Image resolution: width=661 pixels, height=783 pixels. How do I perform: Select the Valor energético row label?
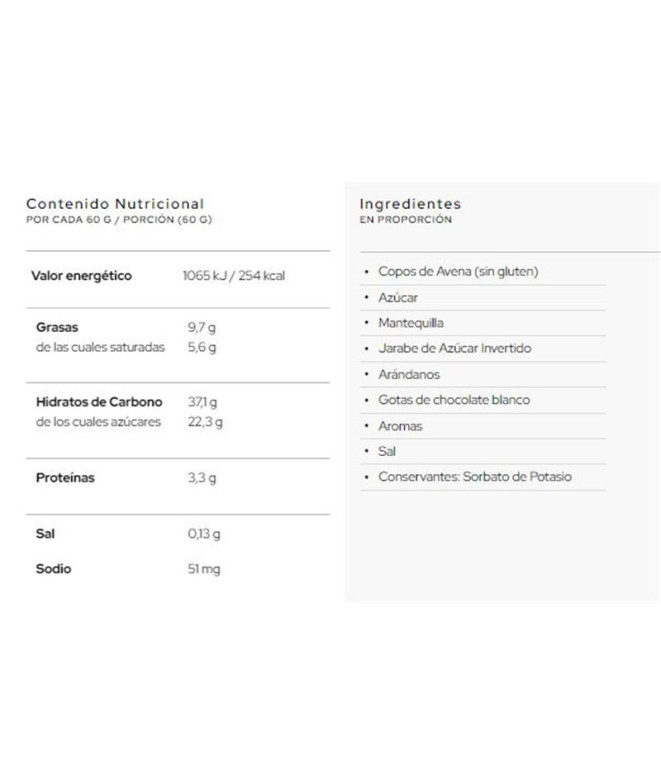pos(82,275)
